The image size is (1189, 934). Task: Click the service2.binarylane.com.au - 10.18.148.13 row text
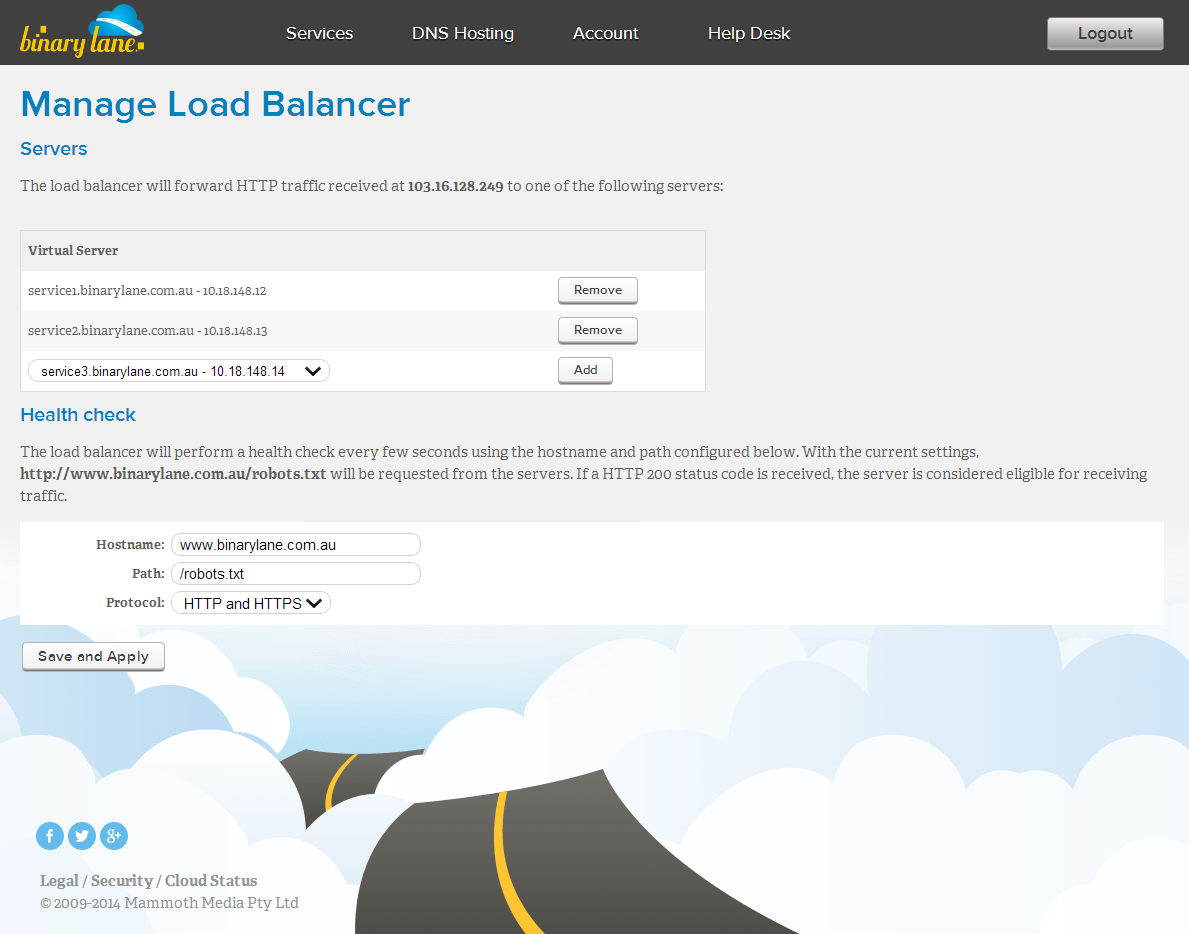(x=147, y=331)
